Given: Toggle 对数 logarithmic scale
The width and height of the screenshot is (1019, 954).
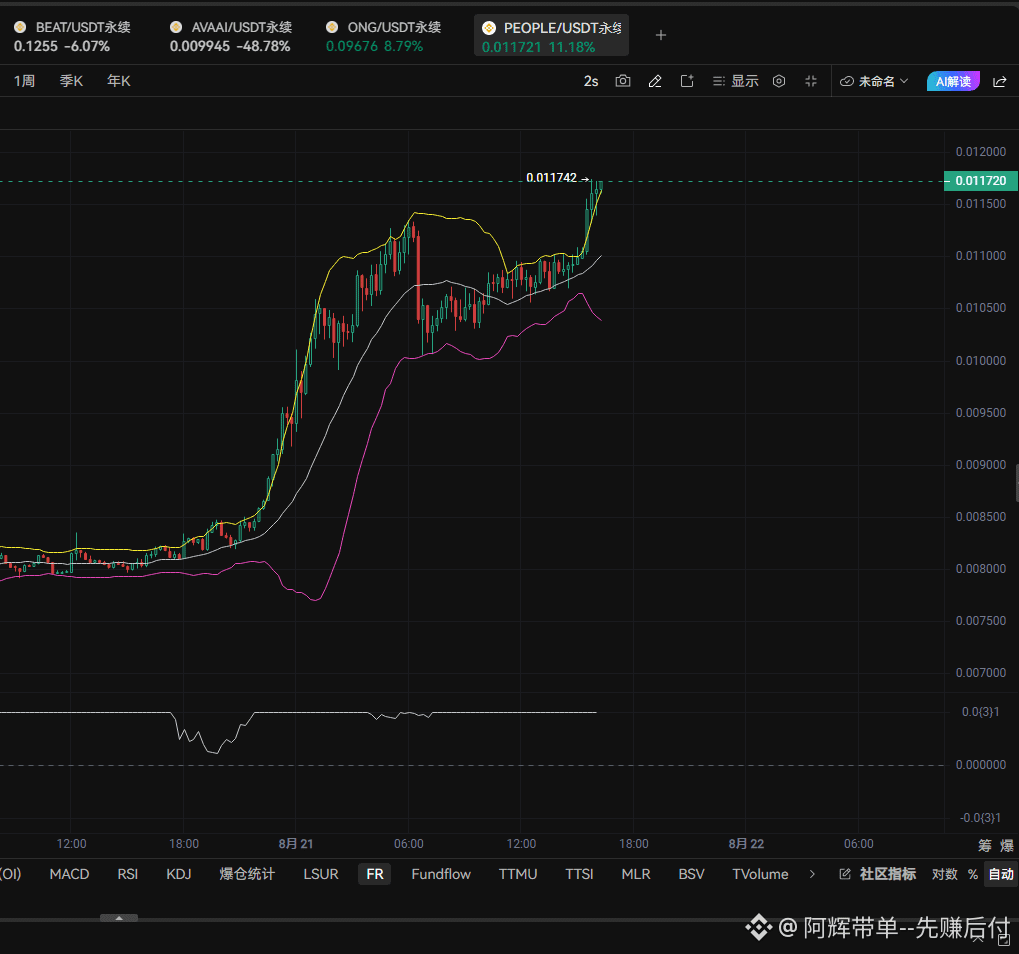Looking at the screenshot, I should [944, 874].
